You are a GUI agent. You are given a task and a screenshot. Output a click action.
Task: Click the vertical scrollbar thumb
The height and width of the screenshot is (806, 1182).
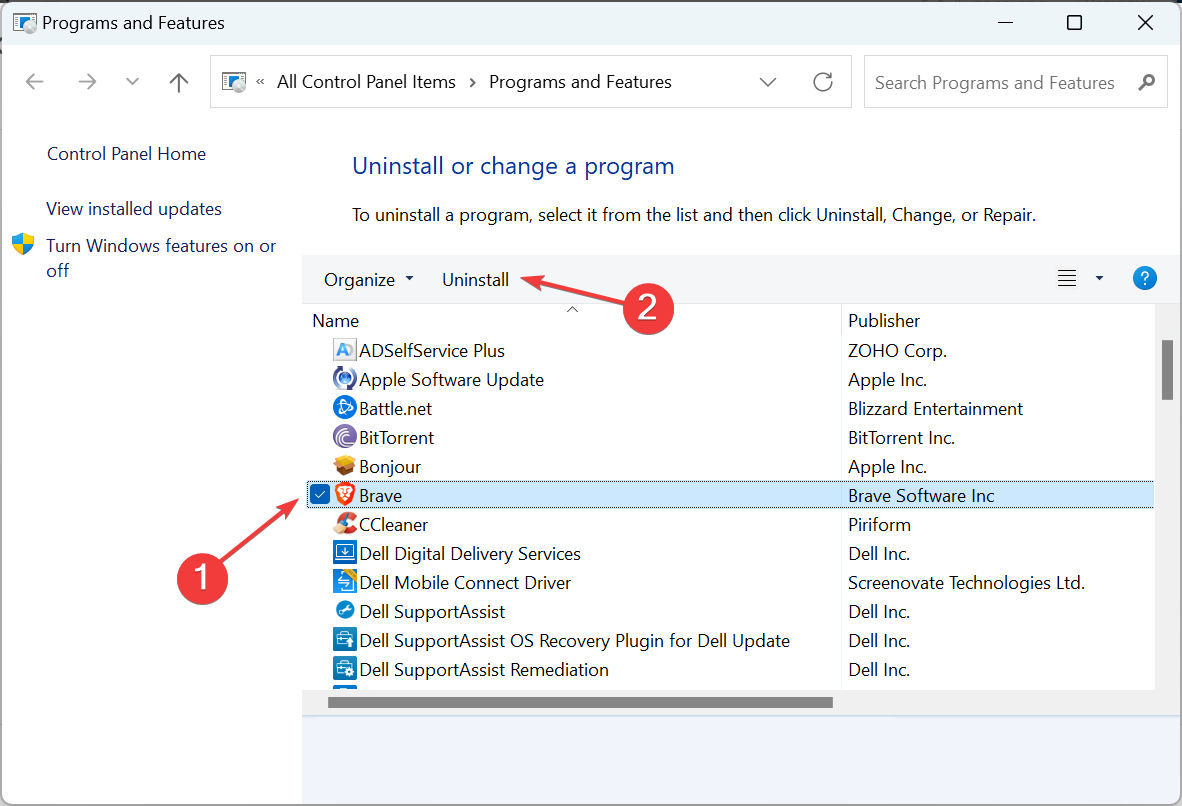(1167, 369)
